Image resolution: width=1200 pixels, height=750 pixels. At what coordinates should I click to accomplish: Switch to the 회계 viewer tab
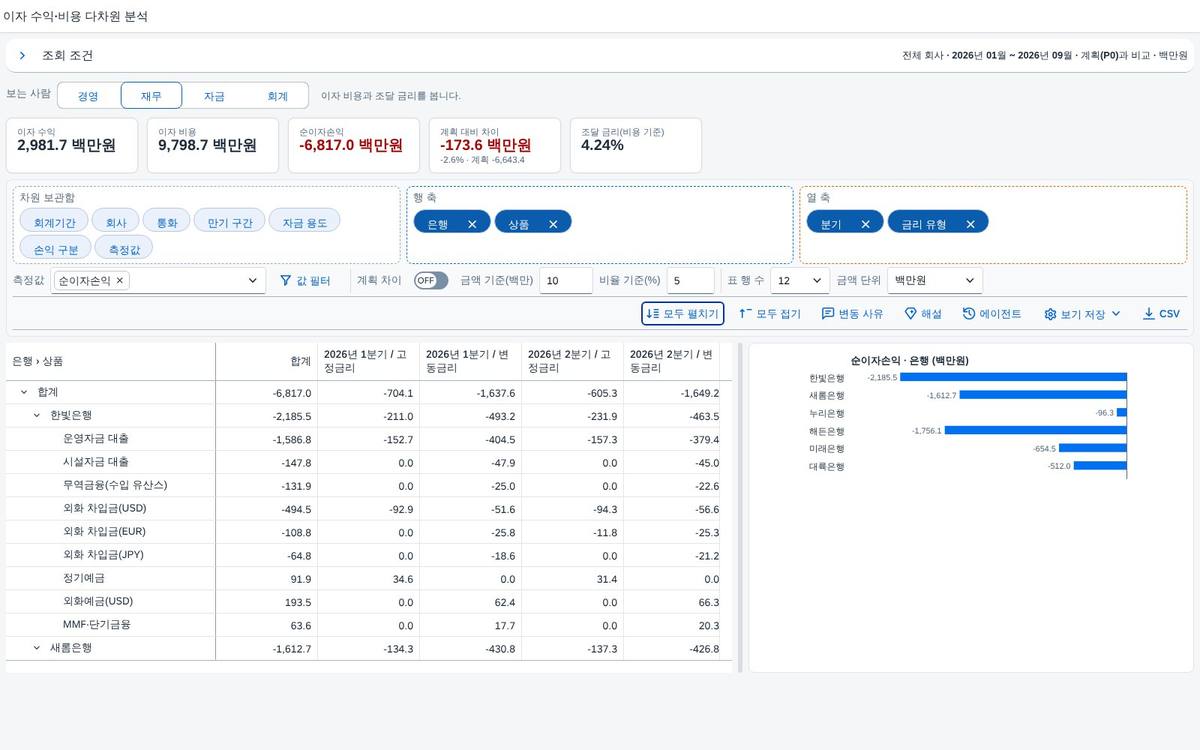point(277,96)
